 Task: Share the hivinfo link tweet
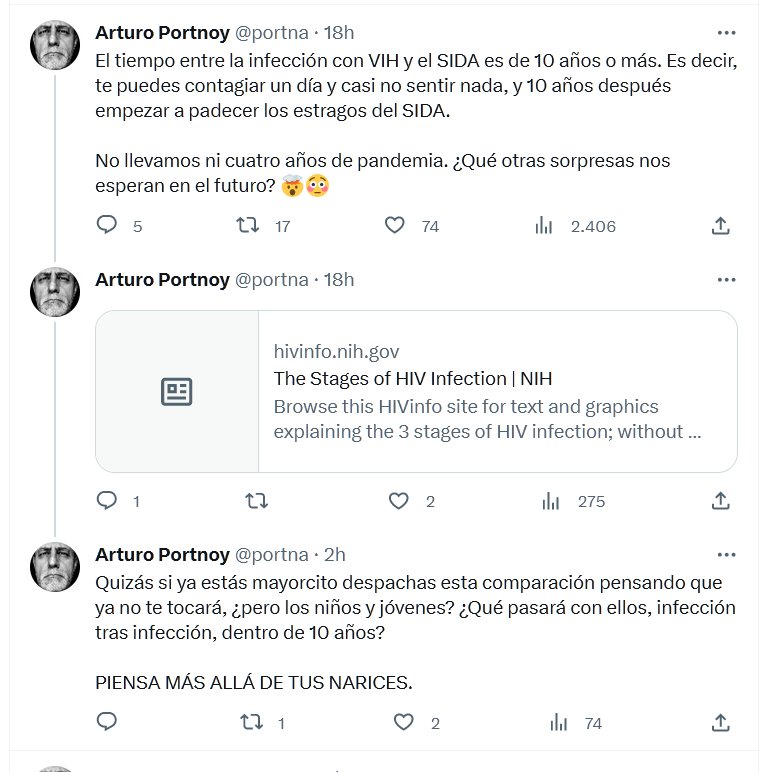tap(720, 501)
